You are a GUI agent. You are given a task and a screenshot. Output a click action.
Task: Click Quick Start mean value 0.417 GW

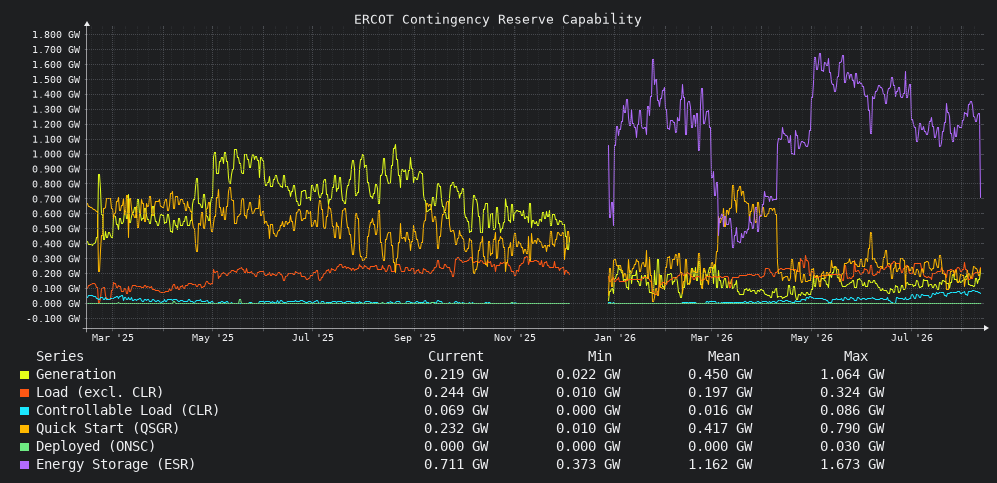pos(720,429)
